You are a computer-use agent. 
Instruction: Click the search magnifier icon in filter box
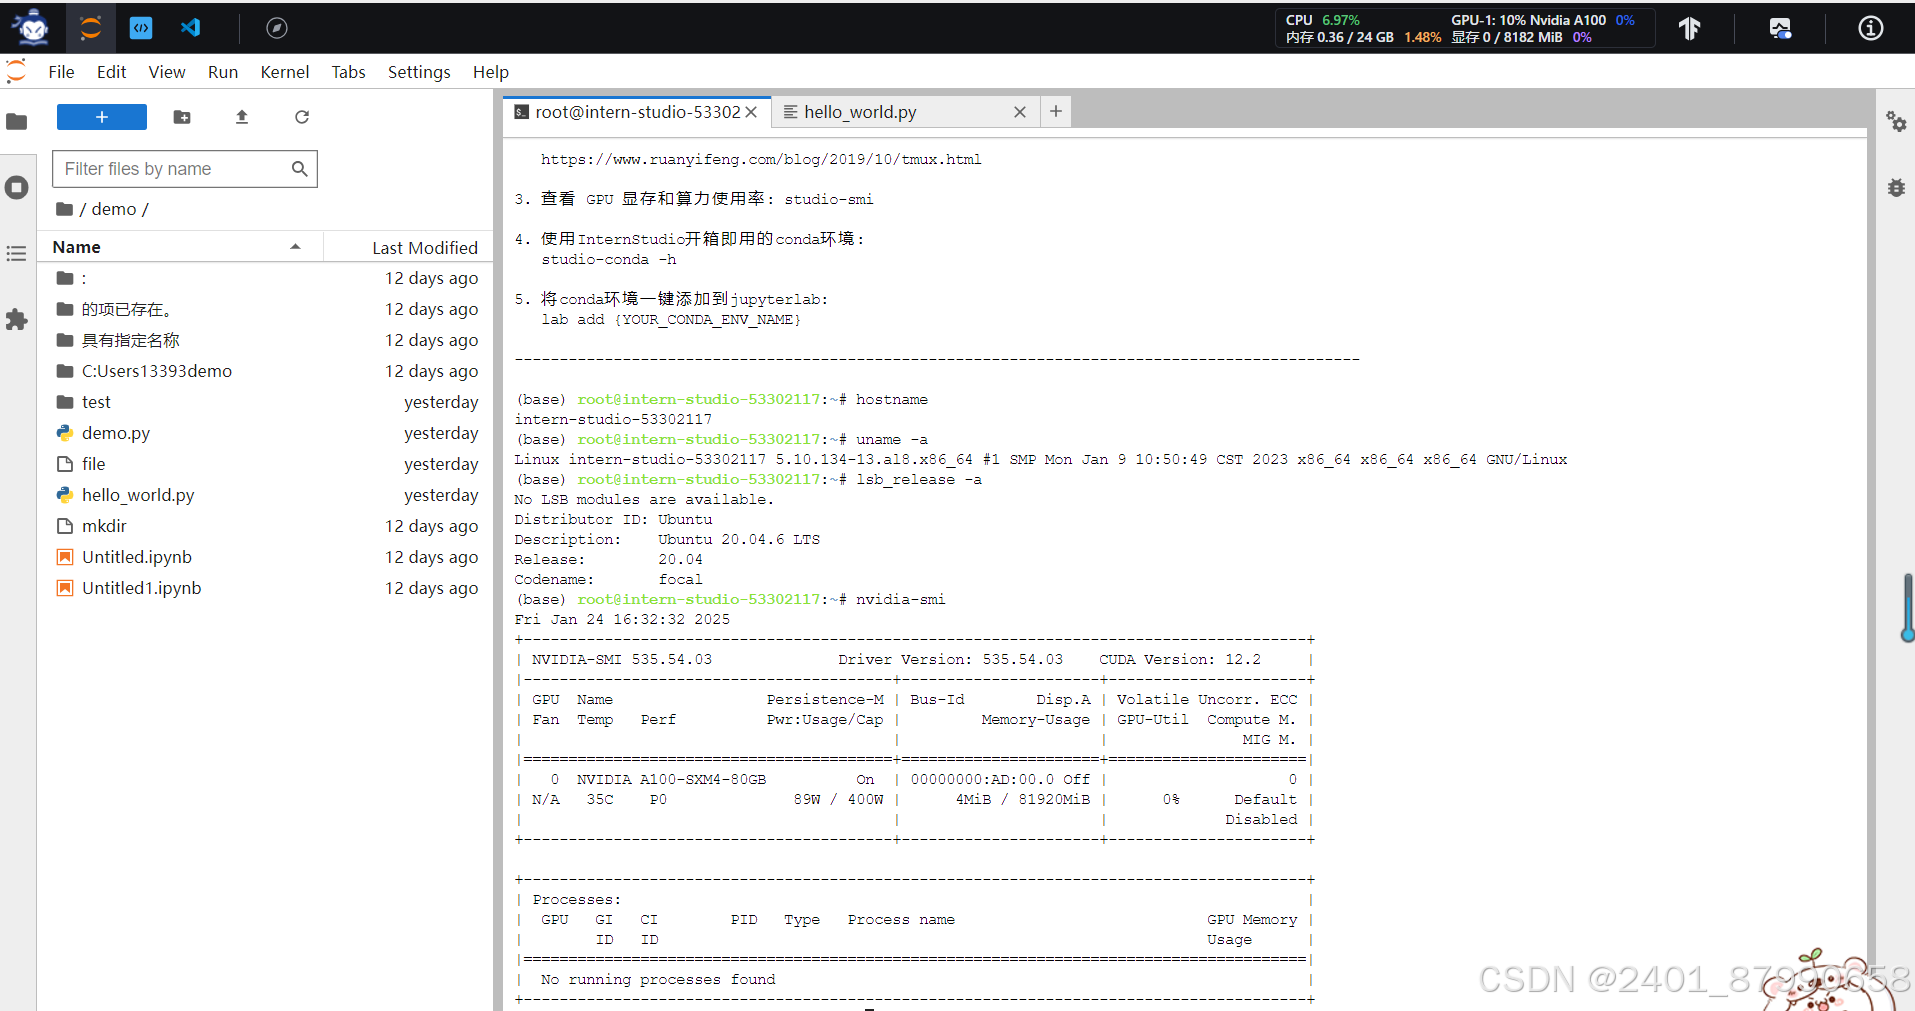tap(299, 169)
